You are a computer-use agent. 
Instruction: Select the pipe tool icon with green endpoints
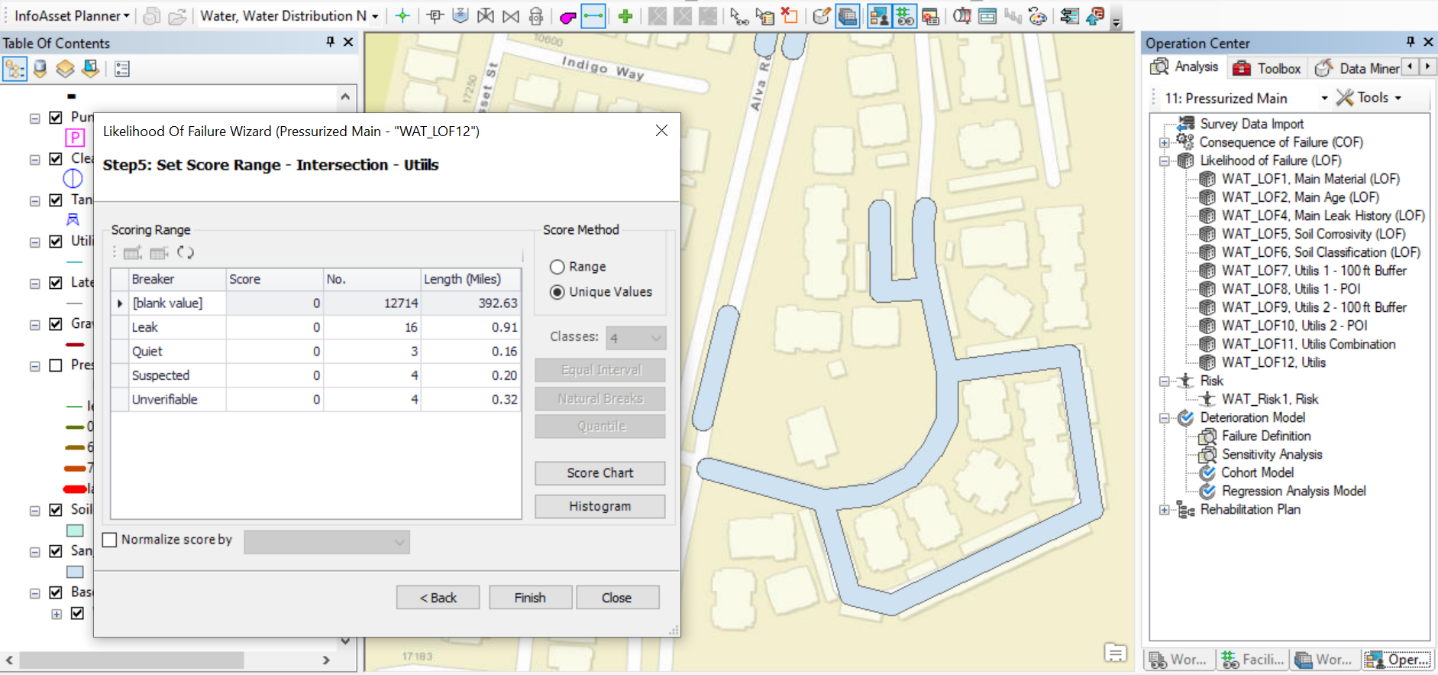593,16
